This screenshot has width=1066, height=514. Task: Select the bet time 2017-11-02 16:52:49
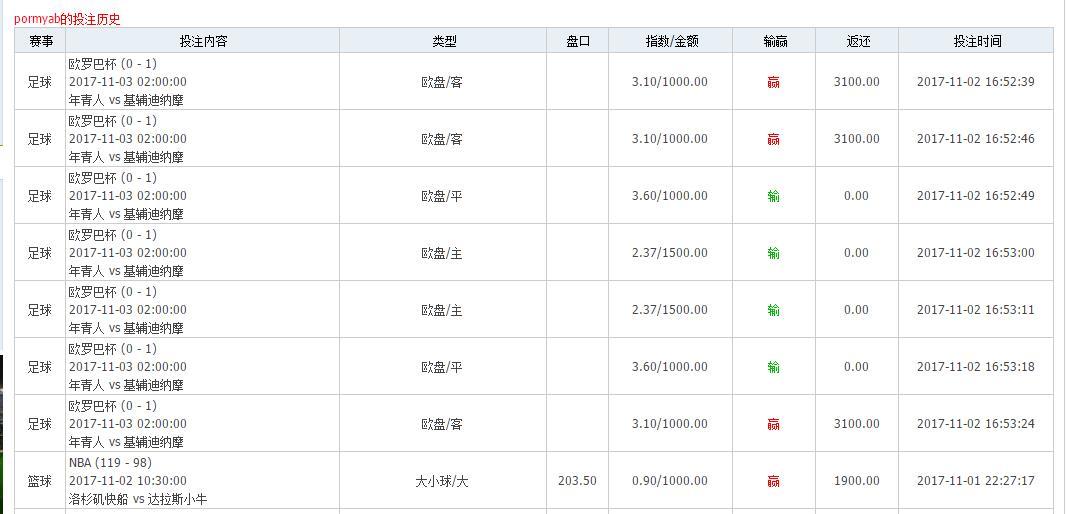coord(976,196)
